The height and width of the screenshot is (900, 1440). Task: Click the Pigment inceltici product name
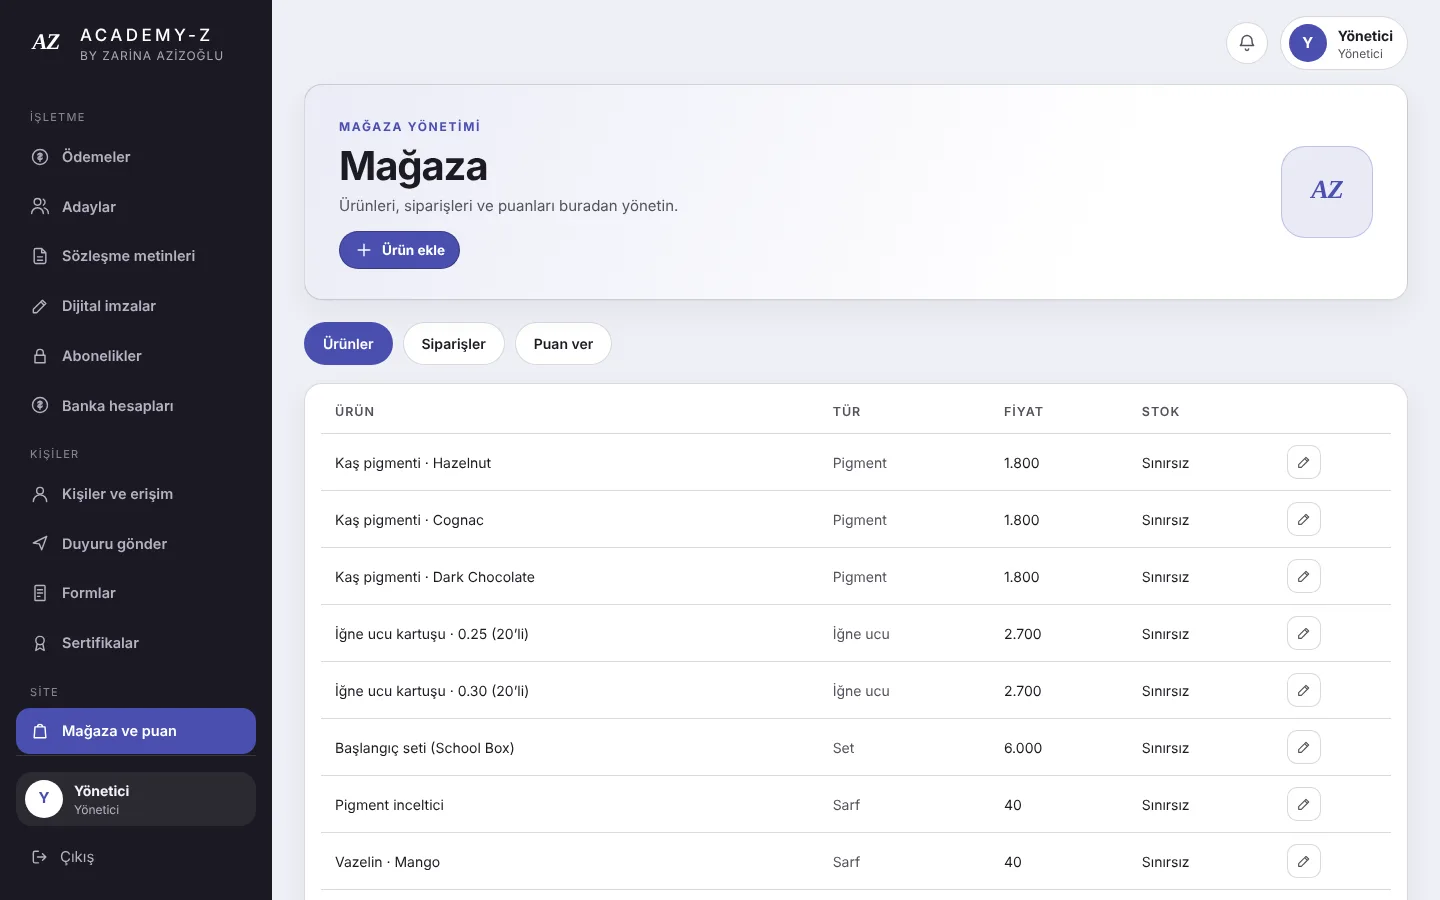coord(389,805)
